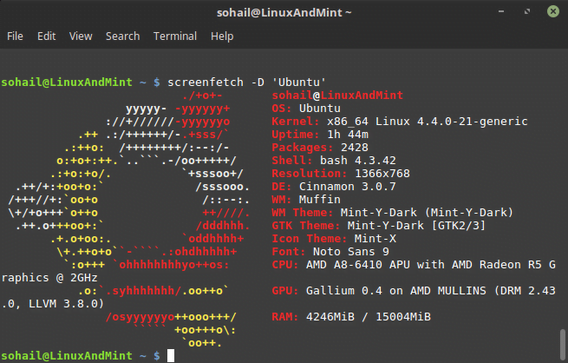Screen dimensions: 568x363
Task: Click the RAM: 4246MiB / 15004MiB line
Action: tap(351, 317)
